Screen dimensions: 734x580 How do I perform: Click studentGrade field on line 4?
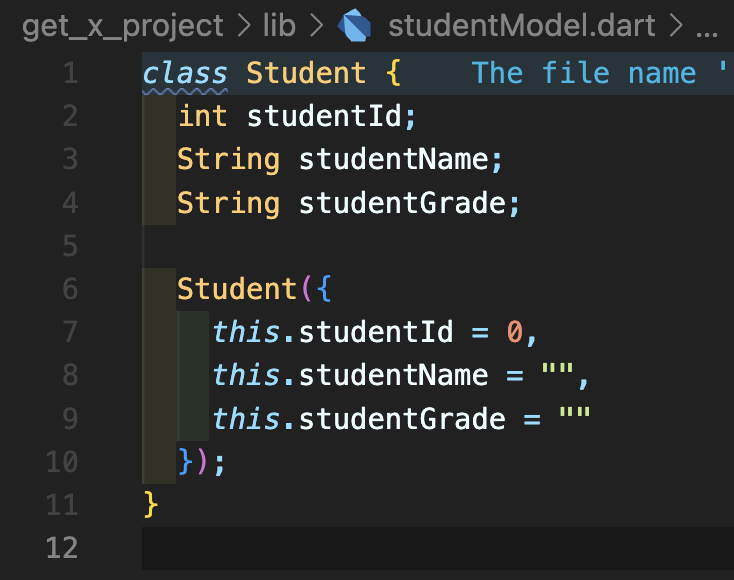coord(403,204)
